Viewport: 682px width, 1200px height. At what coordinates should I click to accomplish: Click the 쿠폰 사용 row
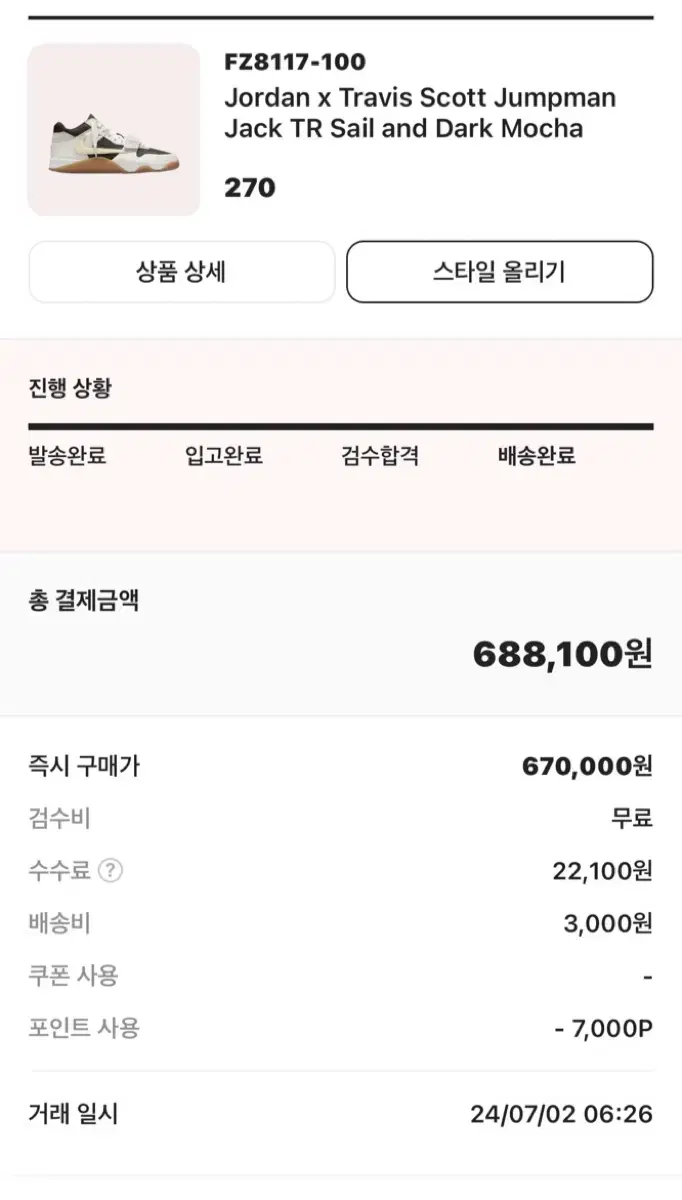point(341,975)
